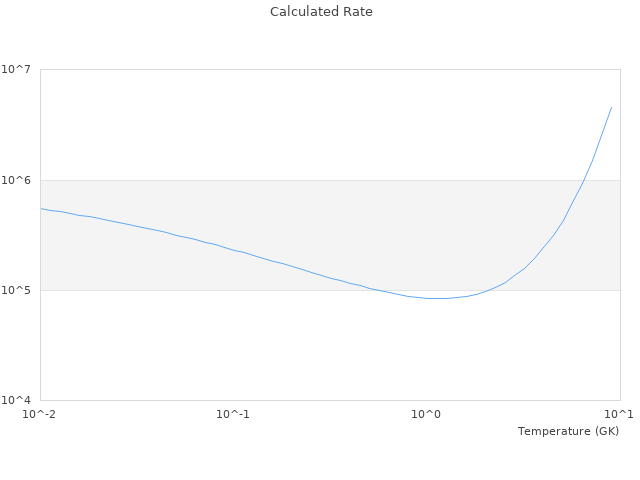Click the 10^4 y-axis label
The image size is (640, 480).
coord(17,401)
